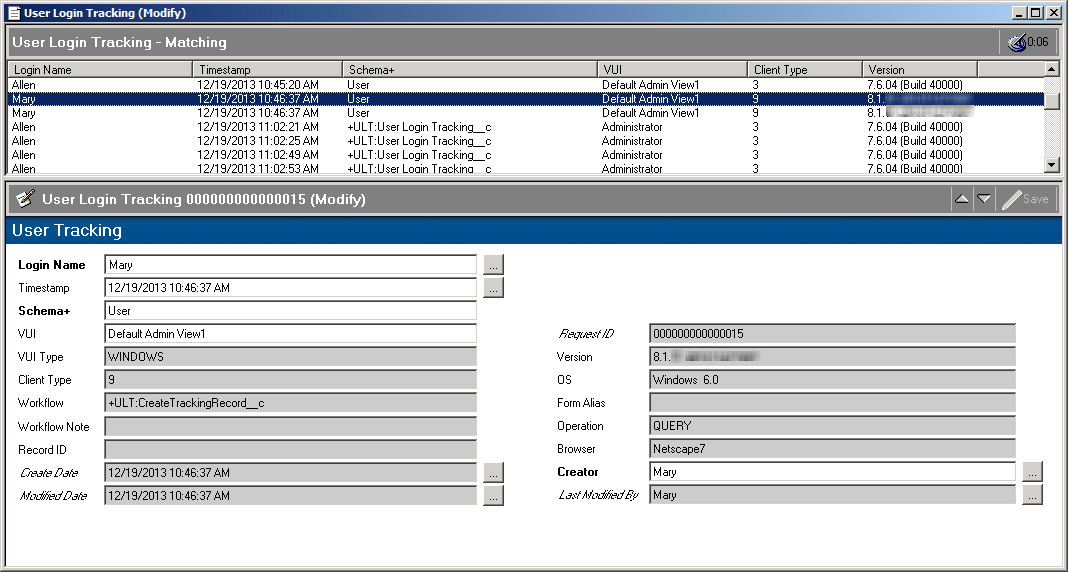The width and height of the screenshot is (1068, 572).
Task: Sort results by Version column header
Action: (x=920, y=69)
